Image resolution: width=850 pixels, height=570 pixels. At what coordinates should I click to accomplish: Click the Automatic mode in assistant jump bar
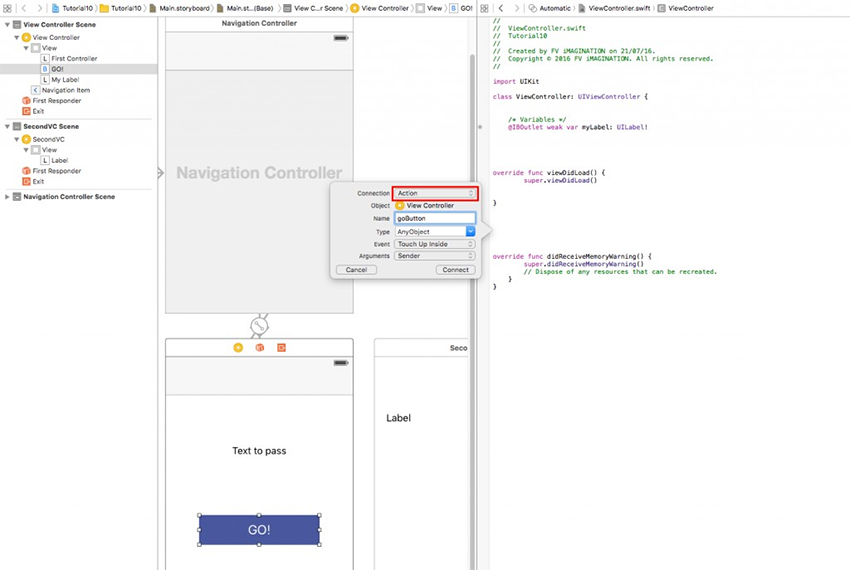pyautogui.click(x=550, y=8)
